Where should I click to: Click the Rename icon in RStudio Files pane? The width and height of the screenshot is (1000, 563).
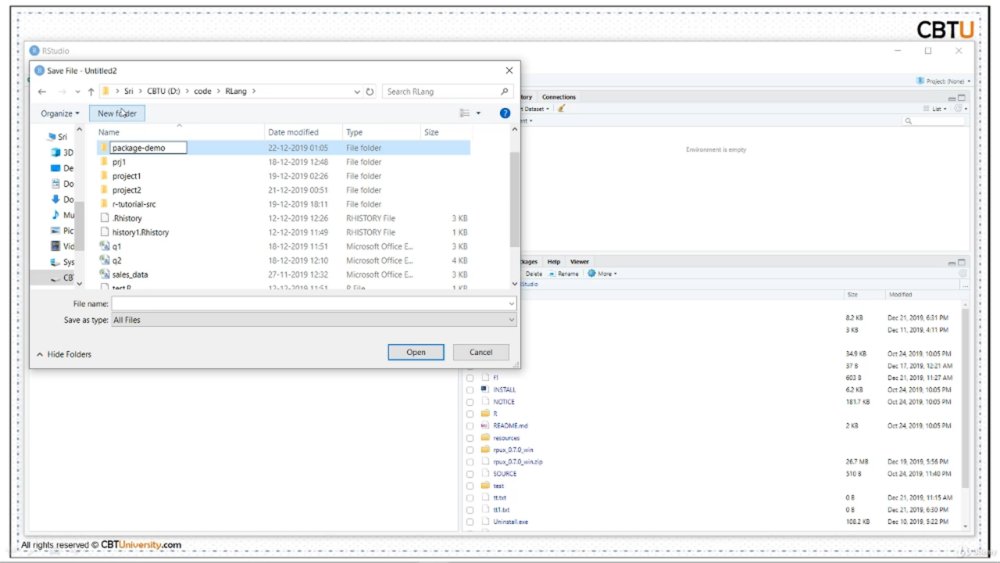tap(552, 274)
